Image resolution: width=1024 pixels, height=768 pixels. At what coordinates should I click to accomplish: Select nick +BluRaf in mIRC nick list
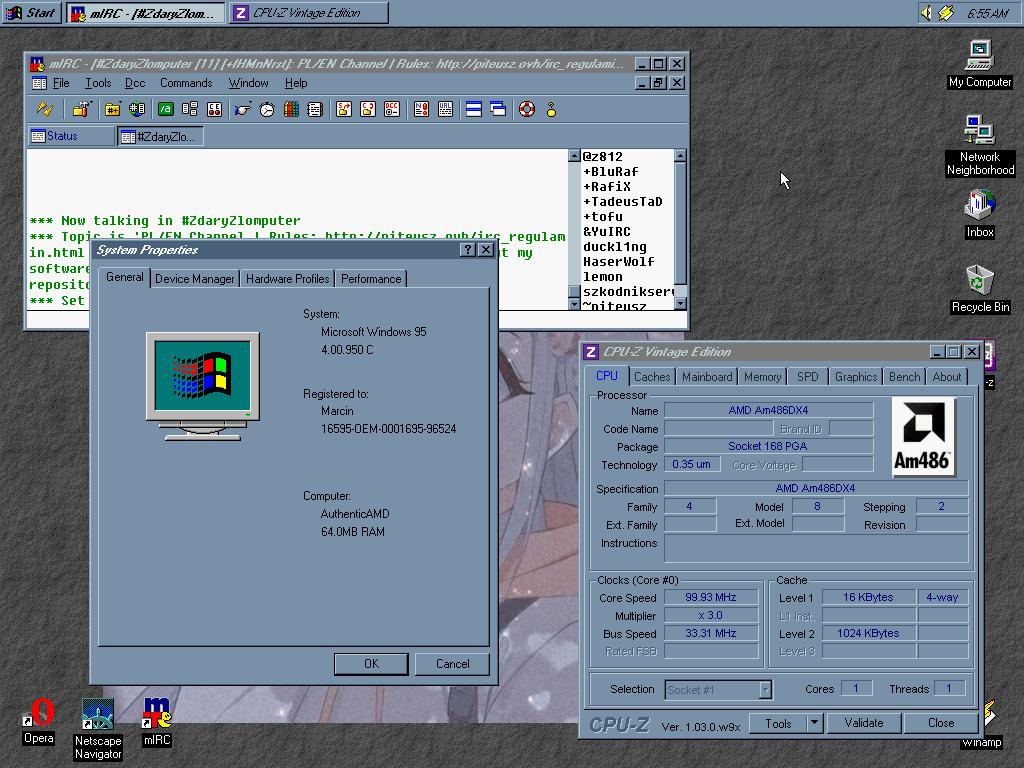click(x=611, y=172)
